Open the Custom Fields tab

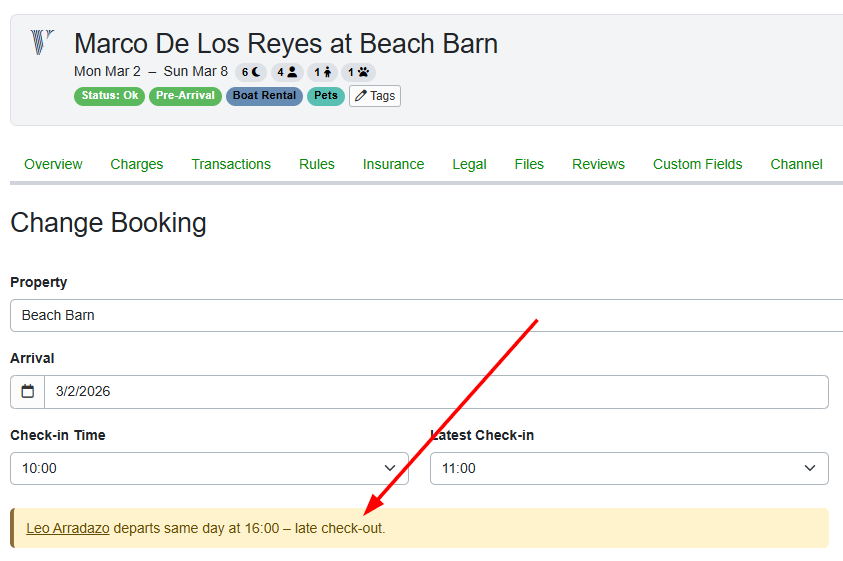pyautogui.click(x=697, y=164)
